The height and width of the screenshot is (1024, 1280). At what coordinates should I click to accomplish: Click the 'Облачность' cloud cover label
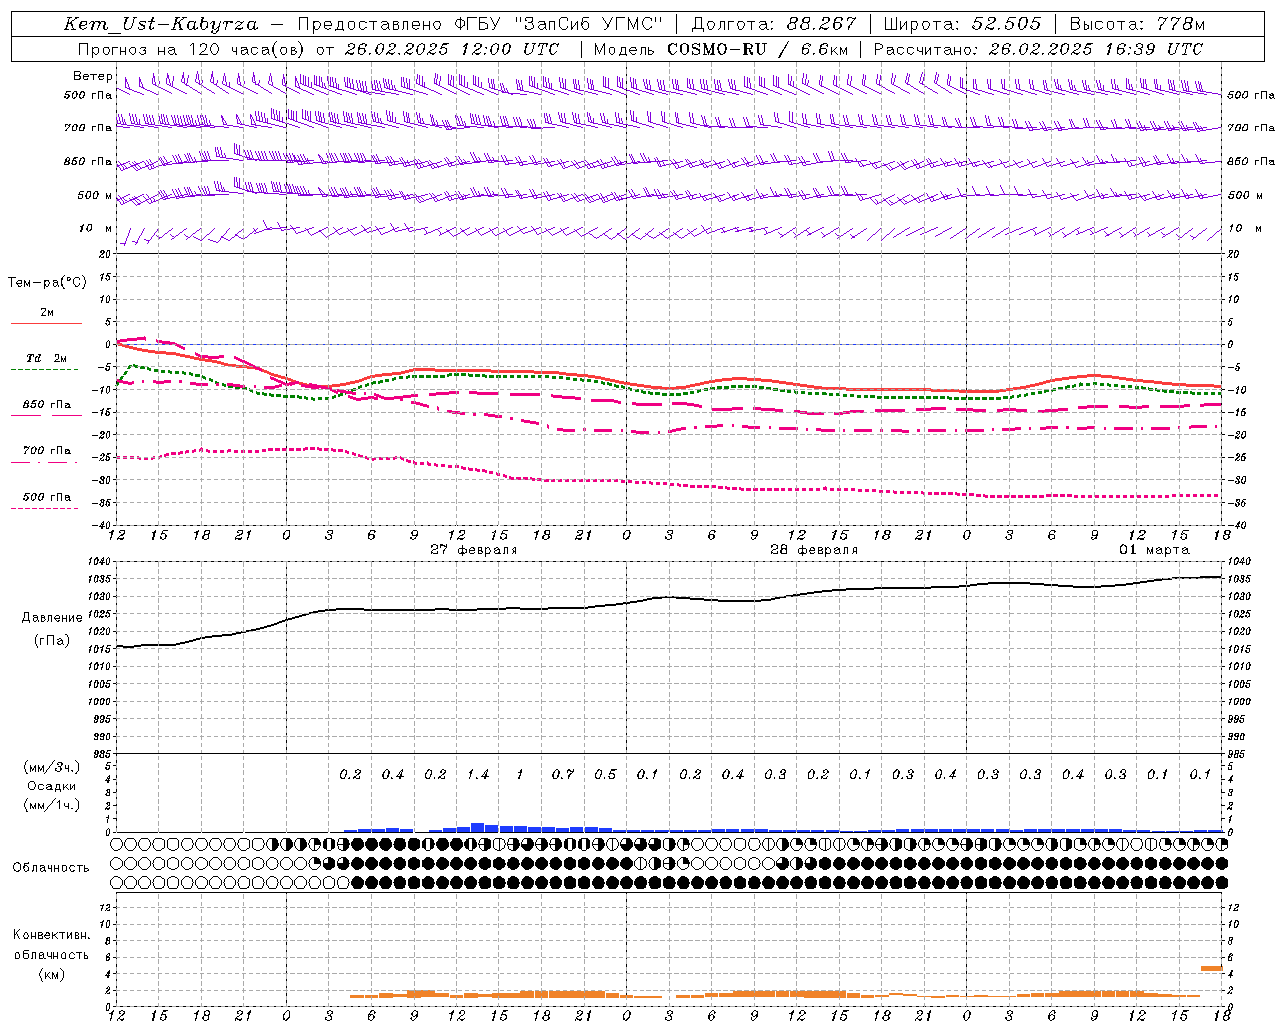coord(51,868)
